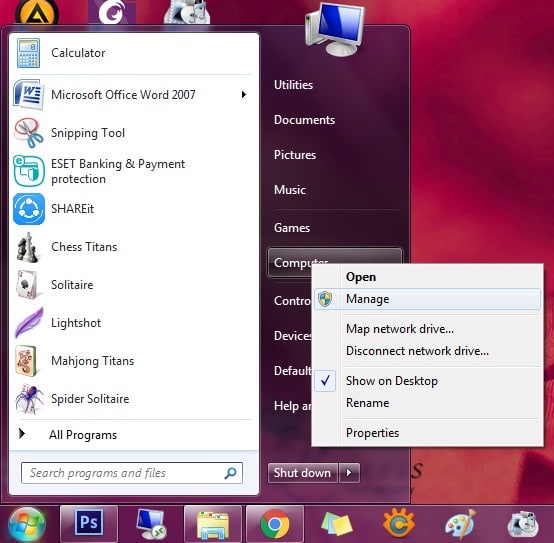Open Control Panel in the Start menu
Image resolution: width=554 pixels, height=543 pixels.
pos(292,301)
